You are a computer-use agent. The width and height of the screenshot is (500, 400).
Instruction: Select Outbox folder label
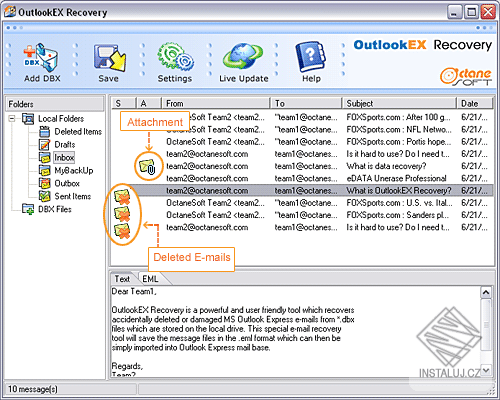pos(67,183)
